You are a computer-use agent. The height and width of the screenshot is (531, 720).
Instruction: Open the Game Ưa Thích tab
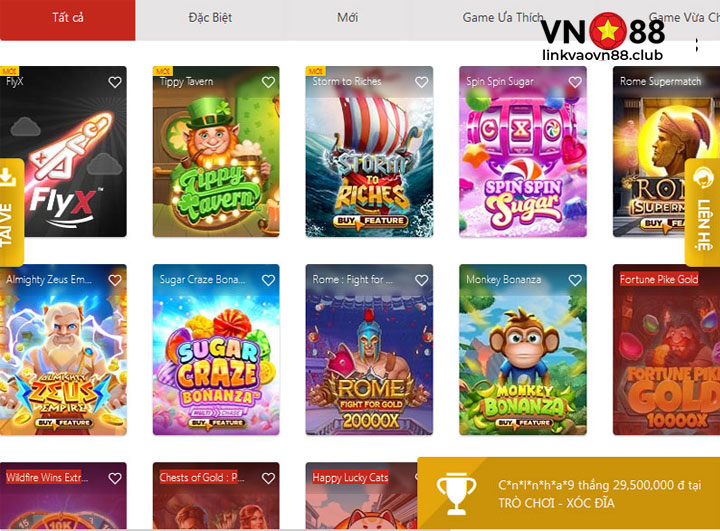tap(503, 18)
